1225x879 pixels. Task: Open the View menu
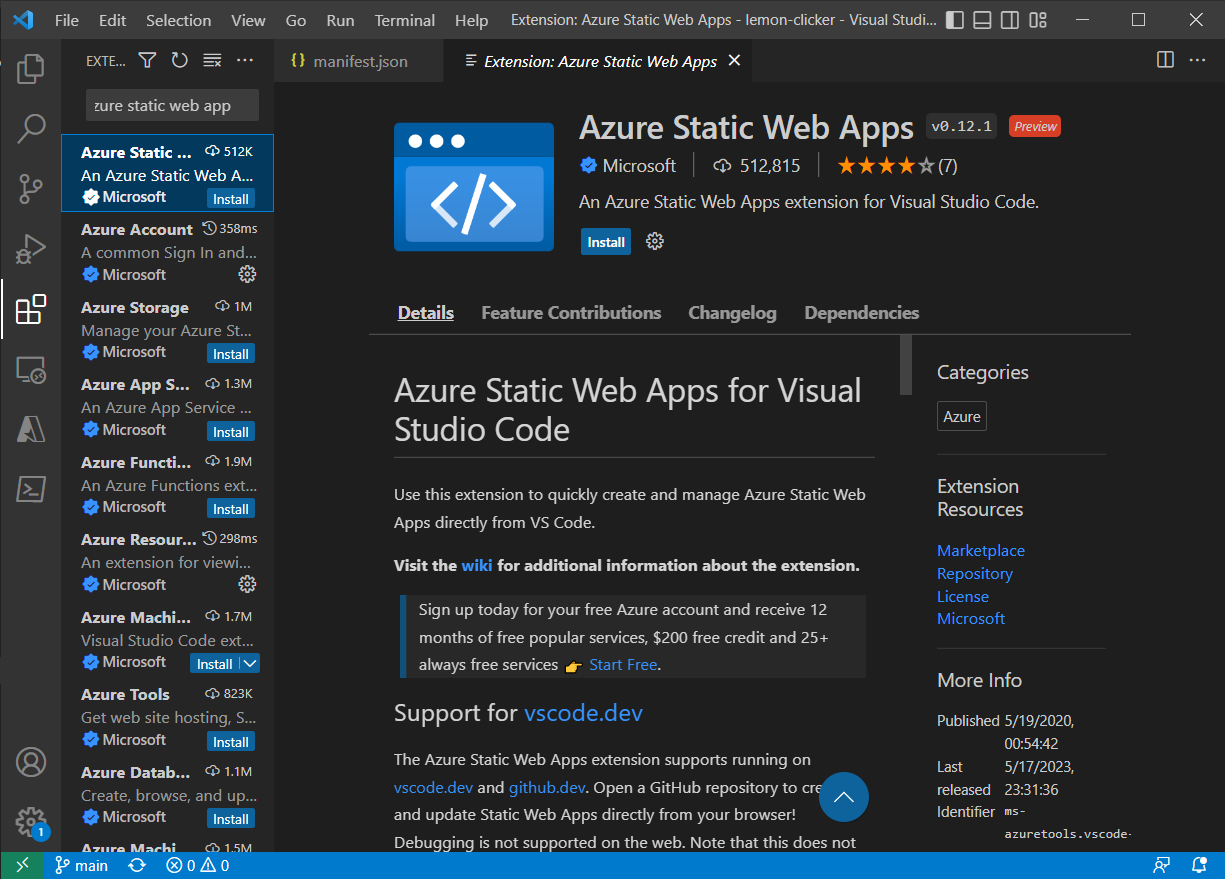248,20
